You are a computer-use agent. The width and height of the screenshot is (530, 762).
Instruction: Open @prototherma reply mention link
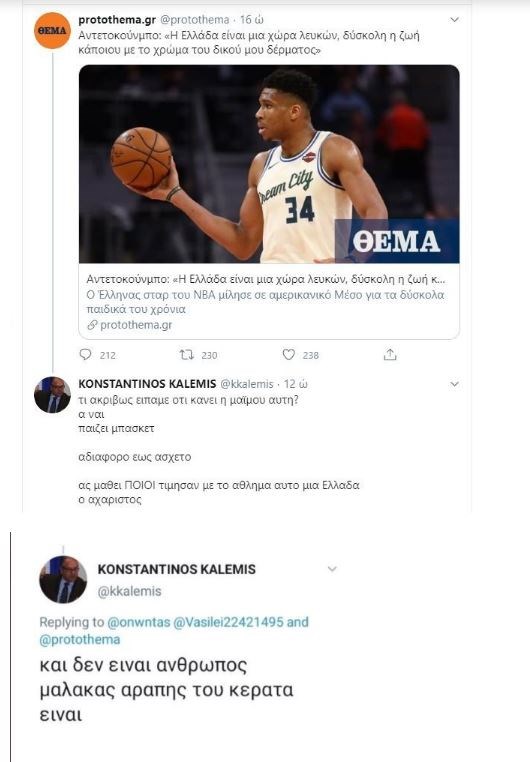point(80,640)
